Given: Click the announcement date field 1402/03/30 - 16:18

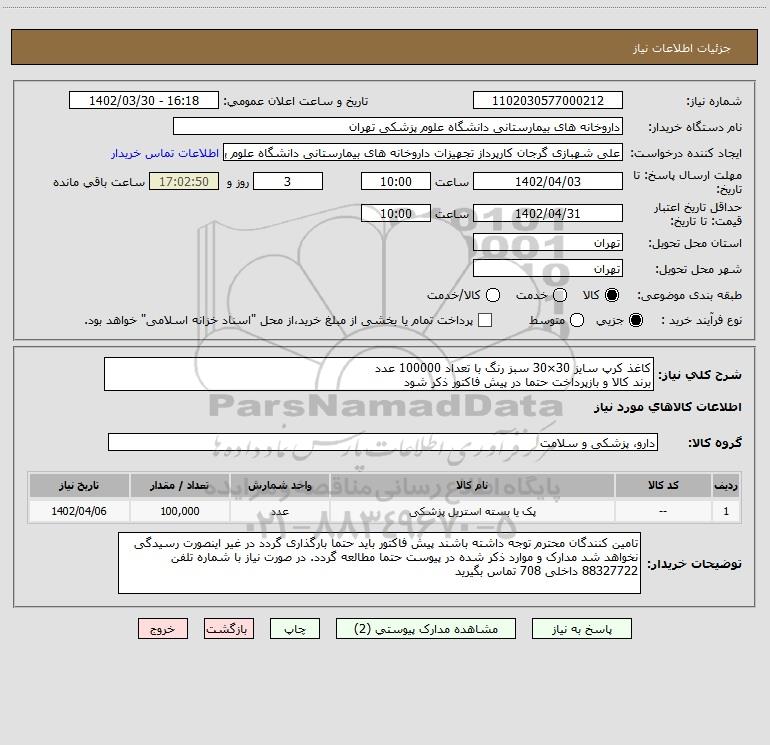Looking at the screenshot, I should click(144, 101).
